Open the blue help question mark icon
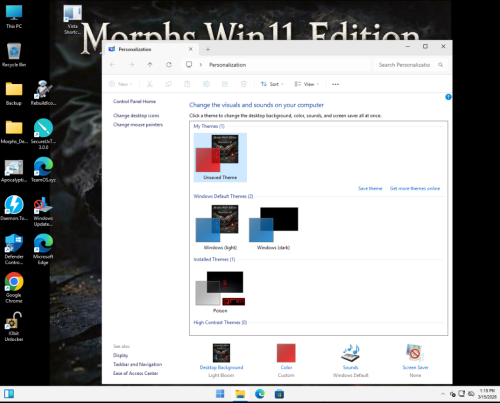Screen dimensions: 500x403 click(x=448, y=97)
